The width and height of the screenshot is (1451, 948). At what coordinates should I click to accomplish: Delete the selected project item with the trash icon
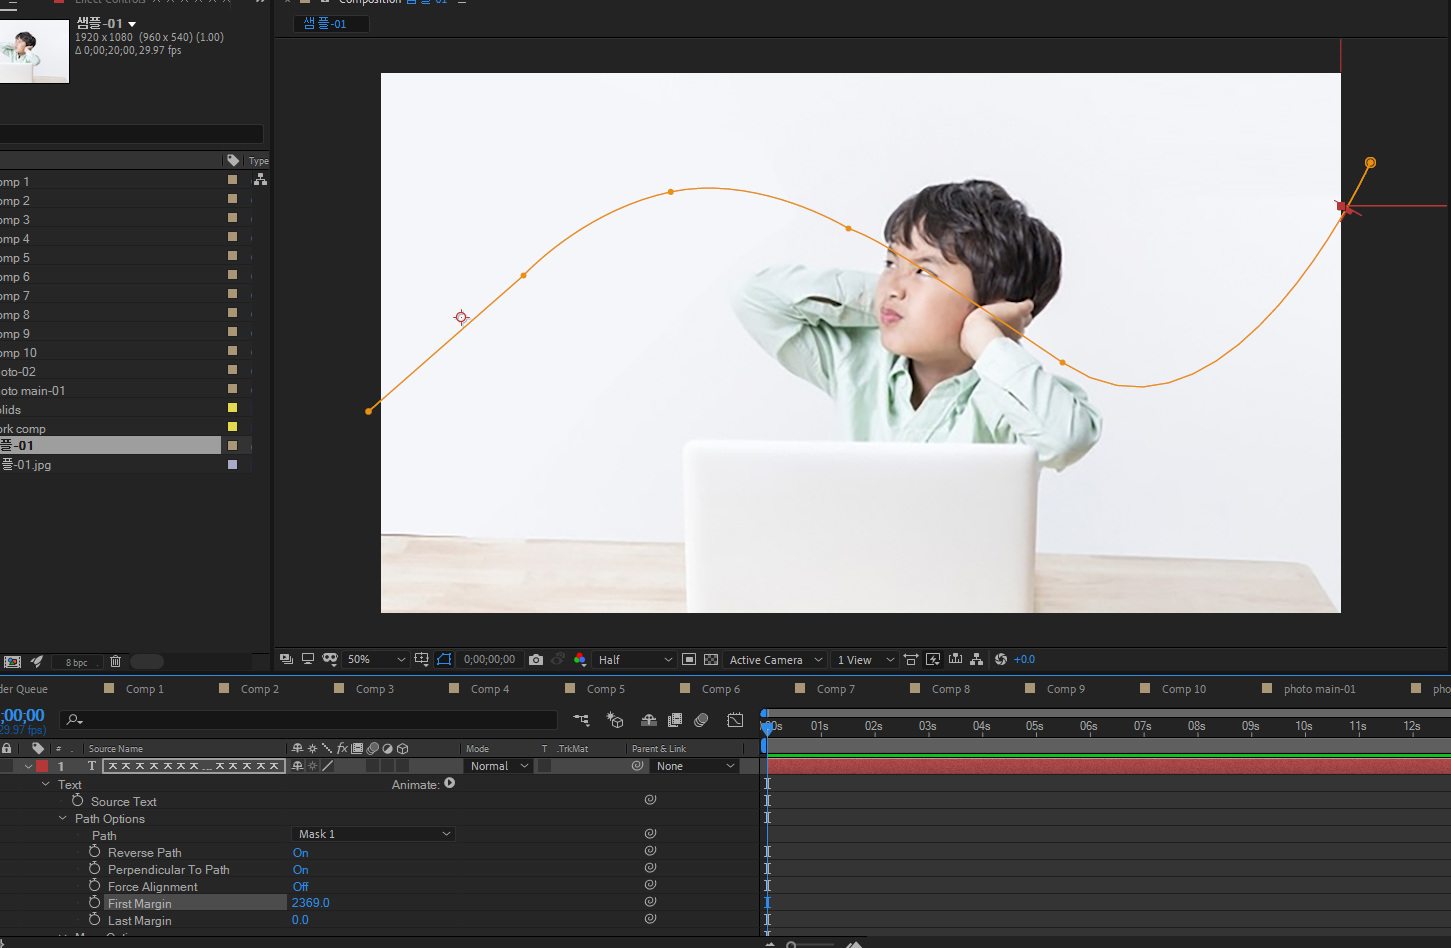(115, 662)
